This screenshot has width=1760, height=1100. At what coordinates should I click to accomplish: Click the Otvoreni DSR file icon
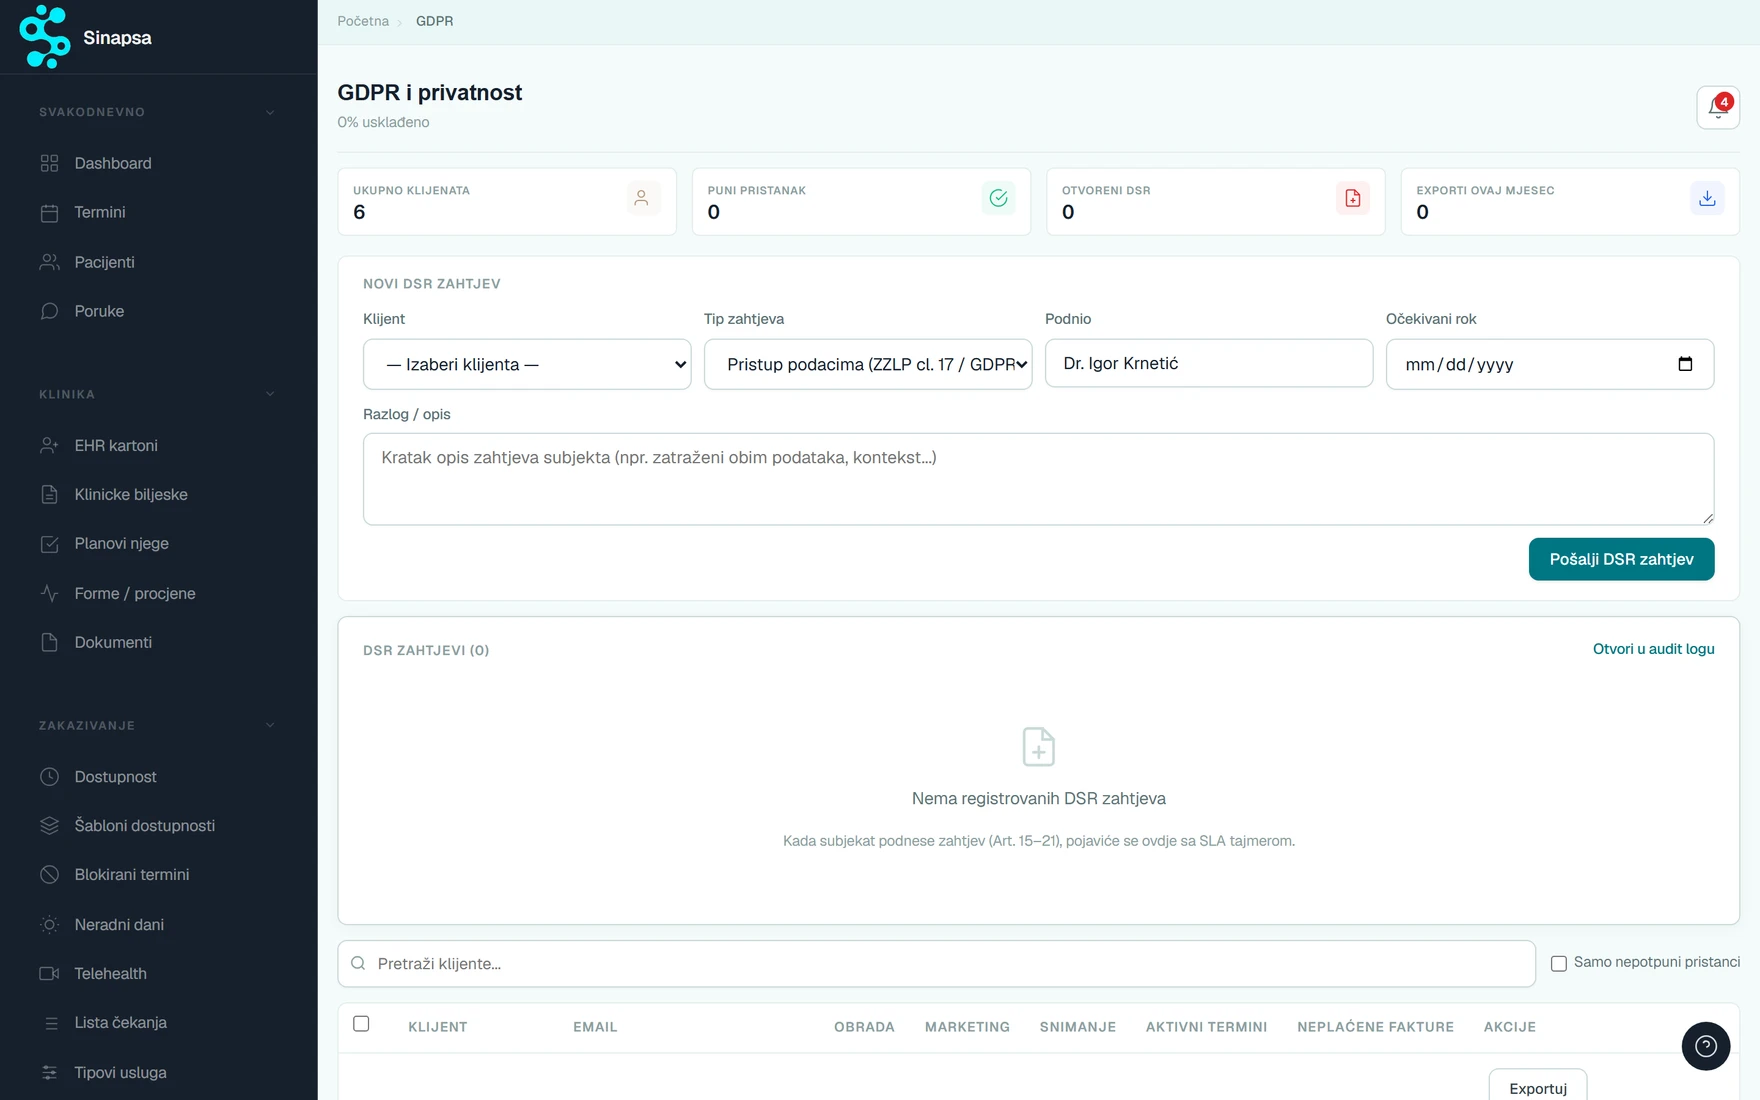click(x=1352, y=198)
